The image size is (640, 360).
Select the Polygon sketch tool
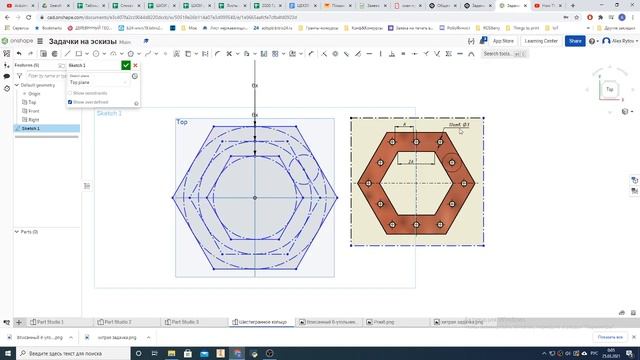coord(131,53)
